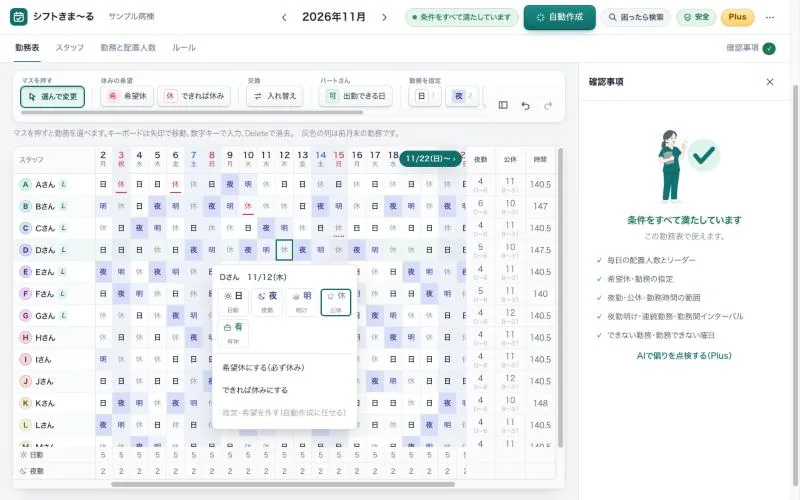800x500 pixels.
Task: Activate the 希望休 marking tool
Action: (x=127, y=96)
